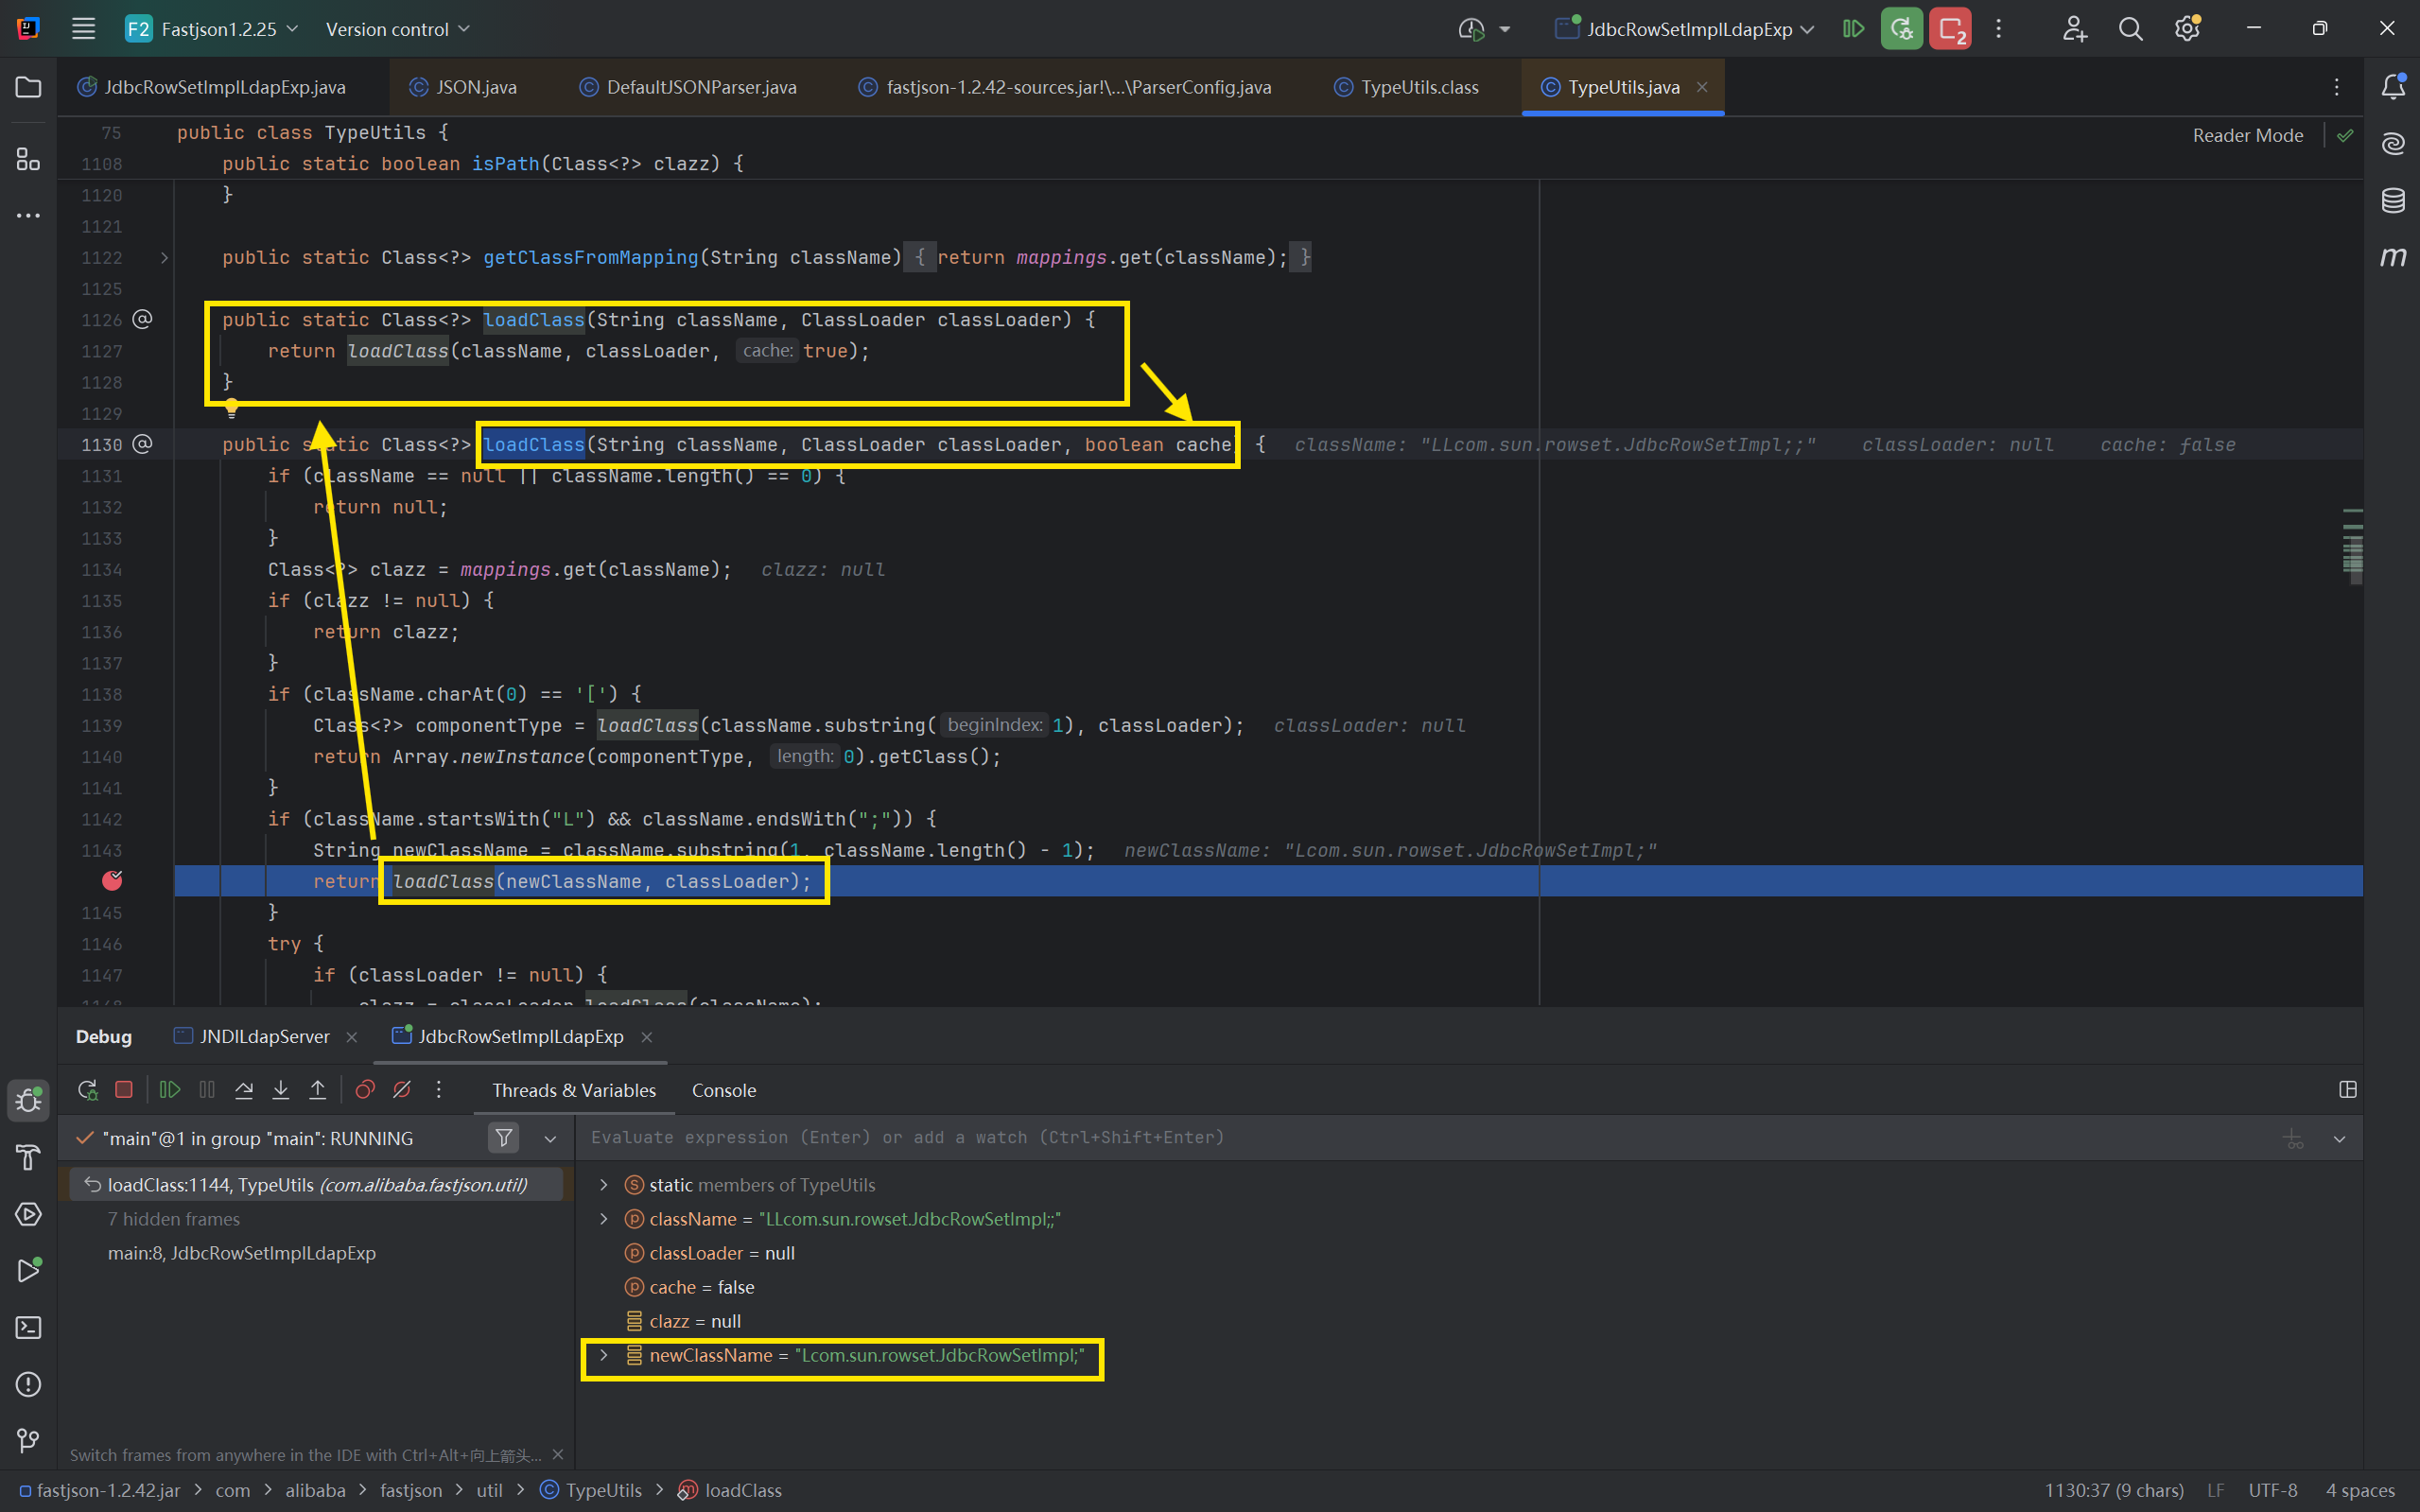Stop the running processes in title bar
The height and width of the screenshot is (1512, 2420).
[1950, 29]
